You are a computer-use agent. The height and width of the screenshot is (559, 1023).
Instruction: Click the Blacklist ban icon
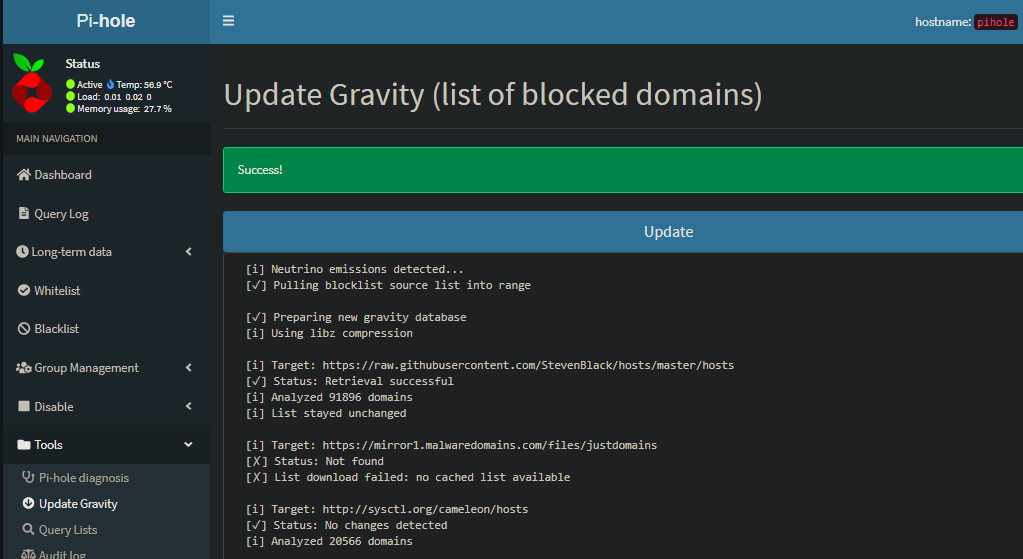(24, 329)
